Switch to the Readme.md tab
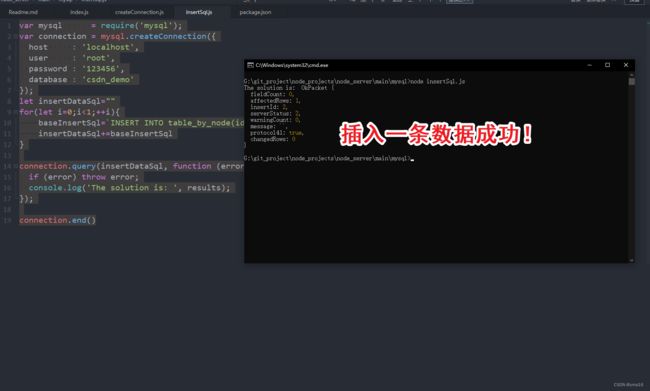The height and width of the screenshot is (391, 650). 23,12
